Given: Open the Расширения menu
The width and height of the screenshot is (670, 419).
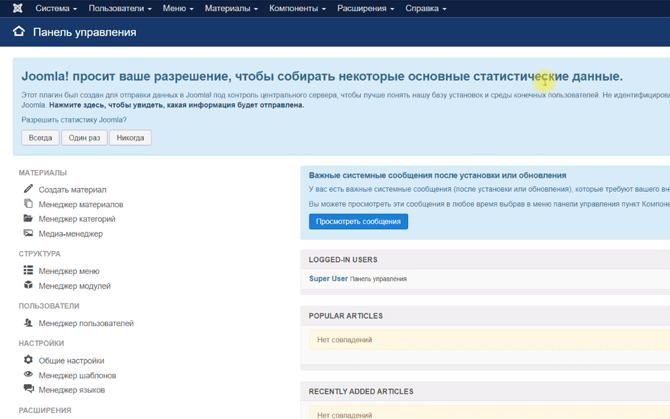Looking at the screenshot, I should [365, 8].
